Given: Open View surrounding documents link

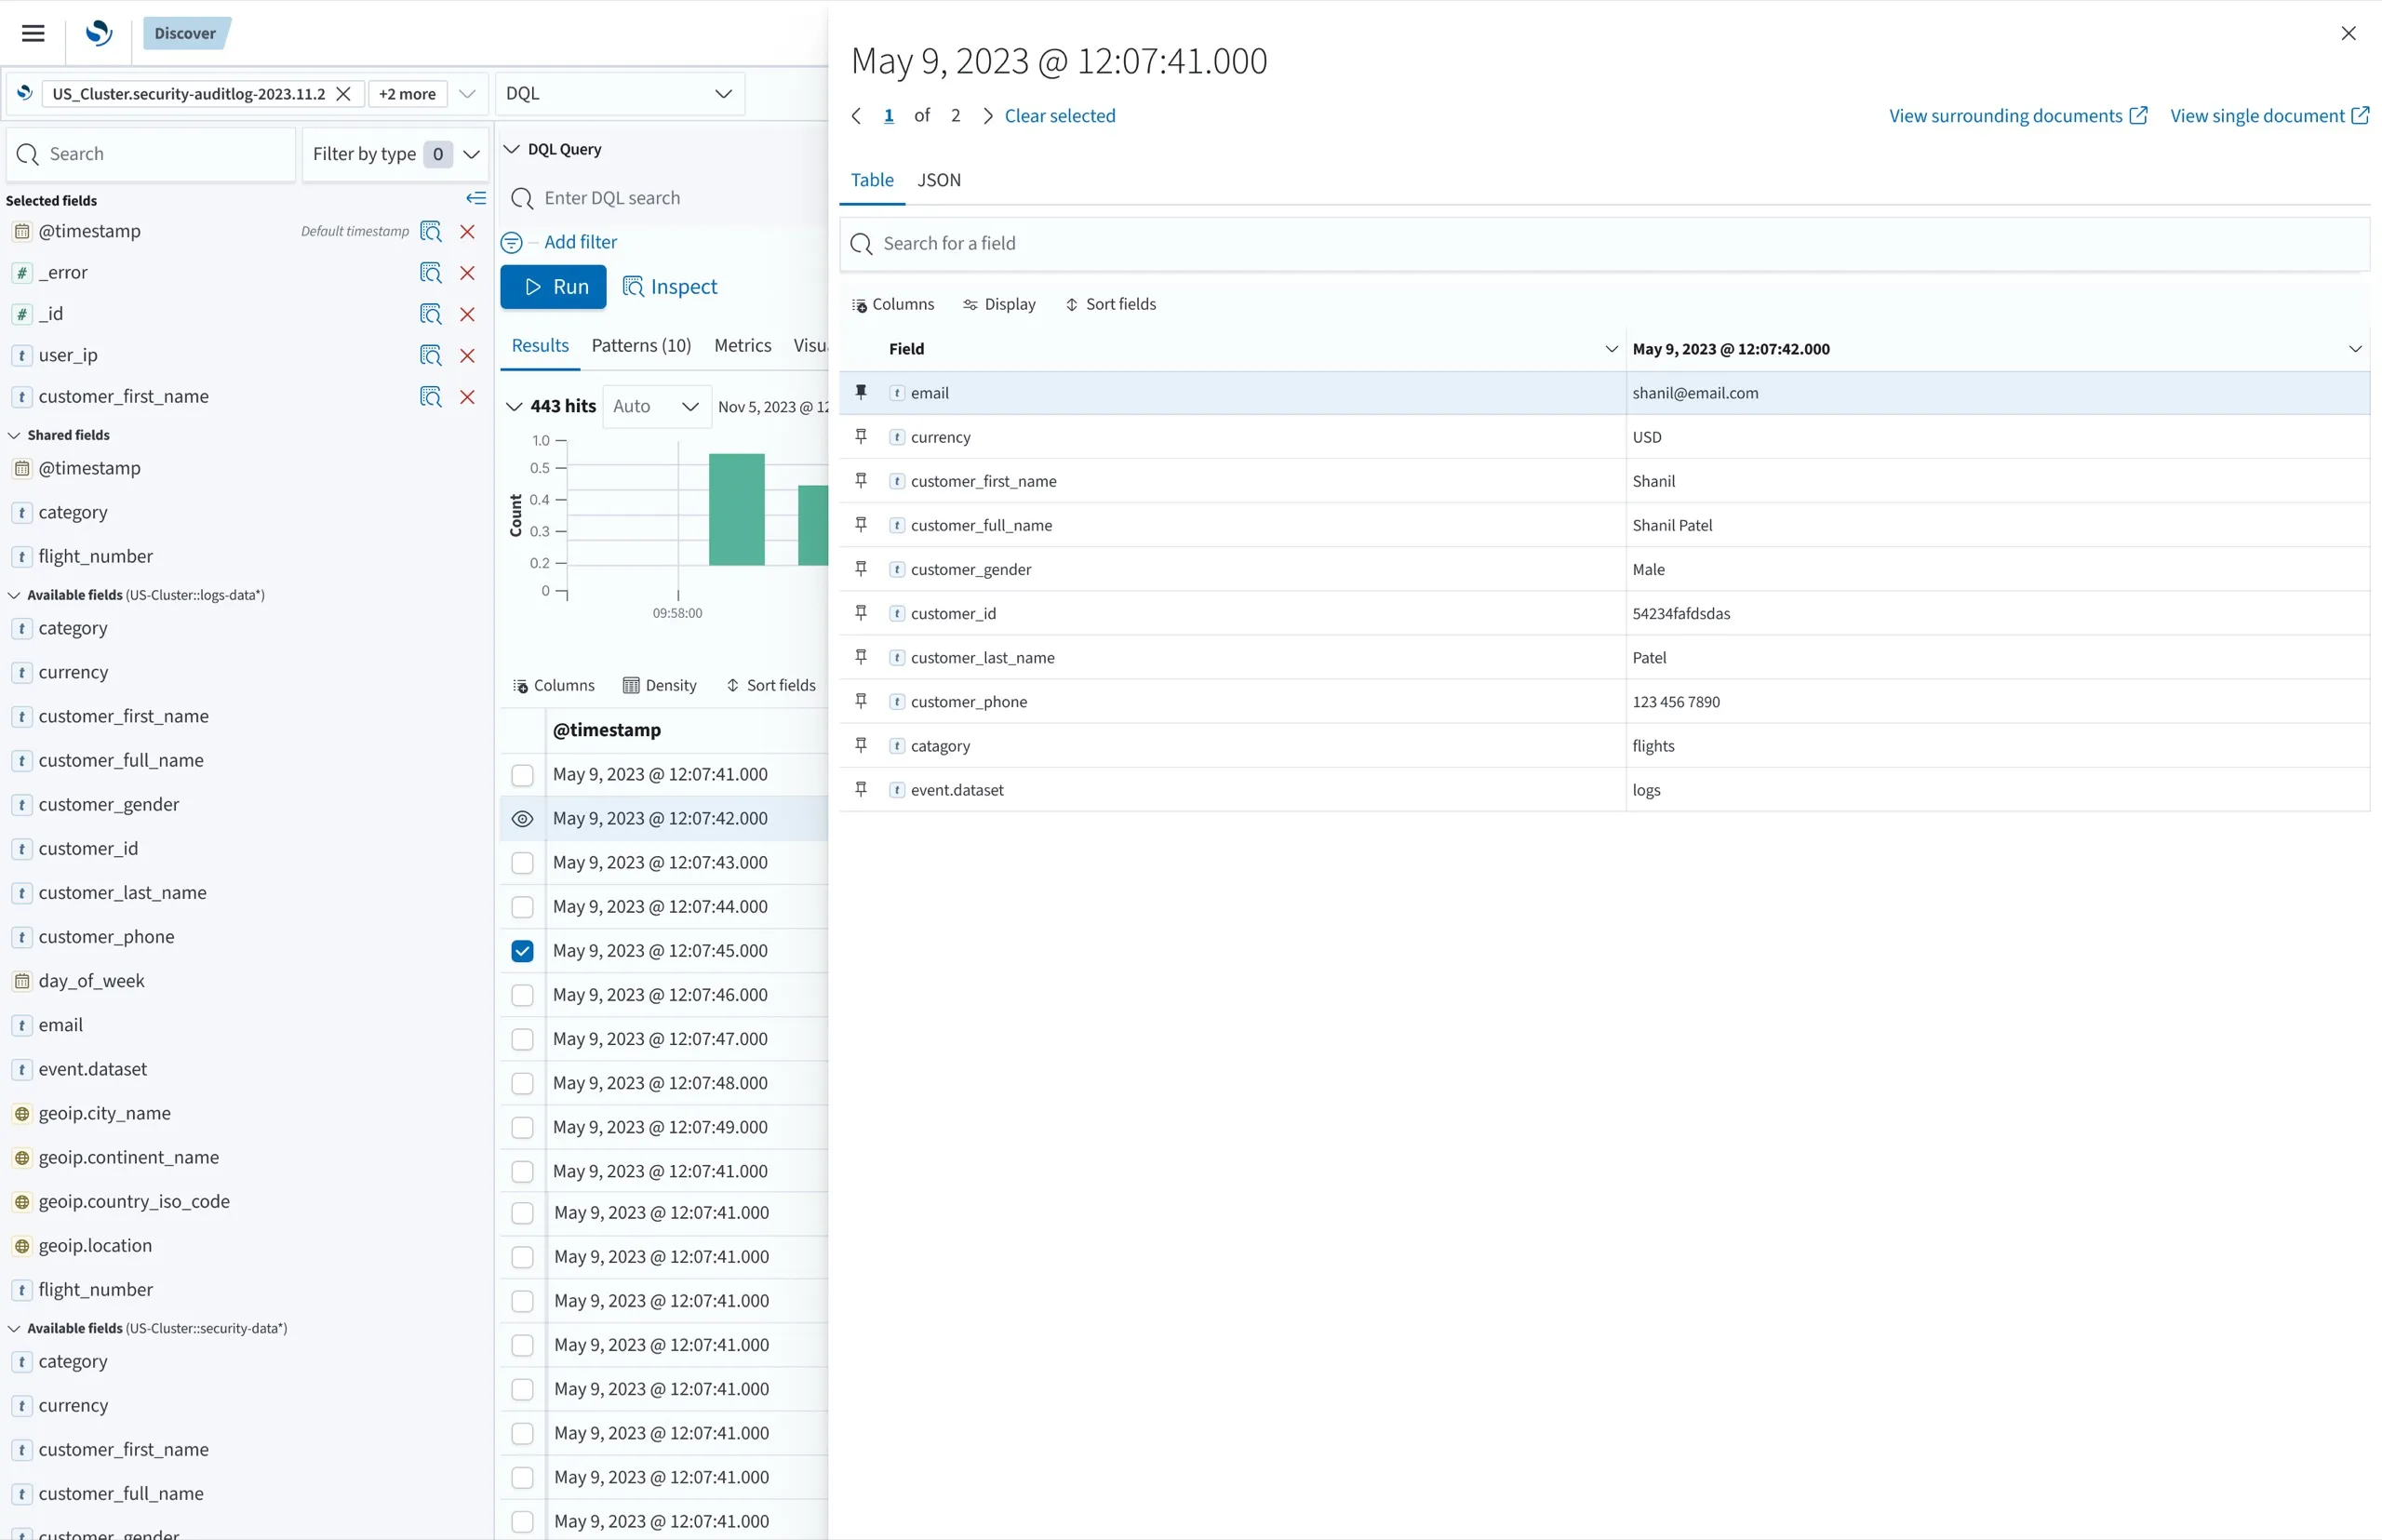Looking at the screenshot, I should pyautogui.click(x=2017, y=116).
